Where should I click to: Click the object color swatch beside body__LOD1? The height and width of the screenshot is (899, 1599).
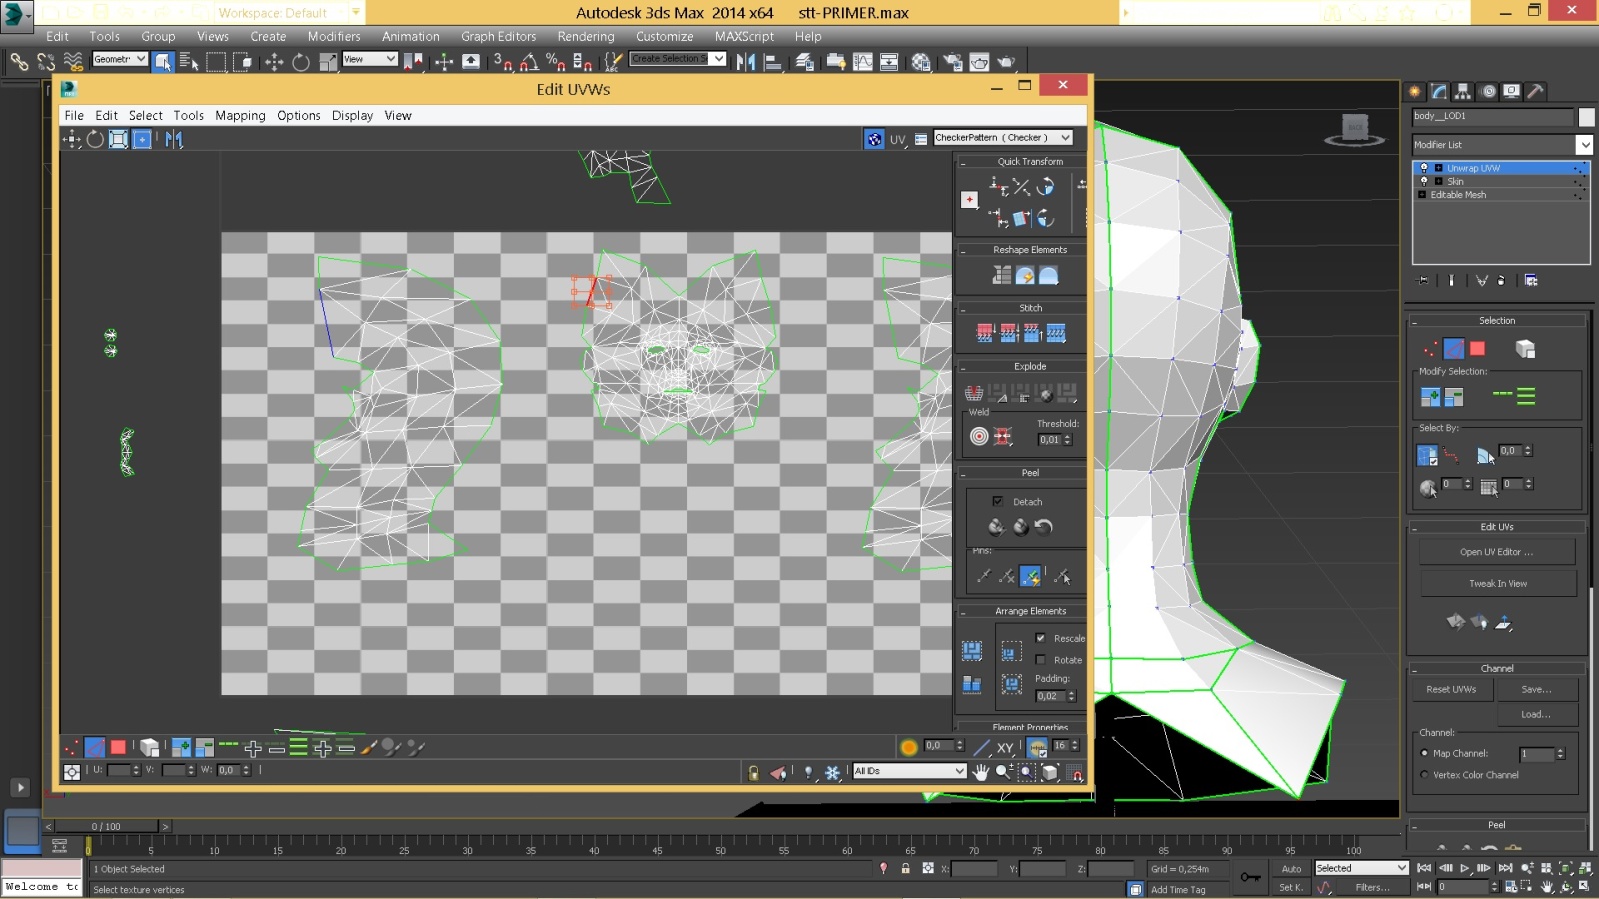pos(1586,117)
